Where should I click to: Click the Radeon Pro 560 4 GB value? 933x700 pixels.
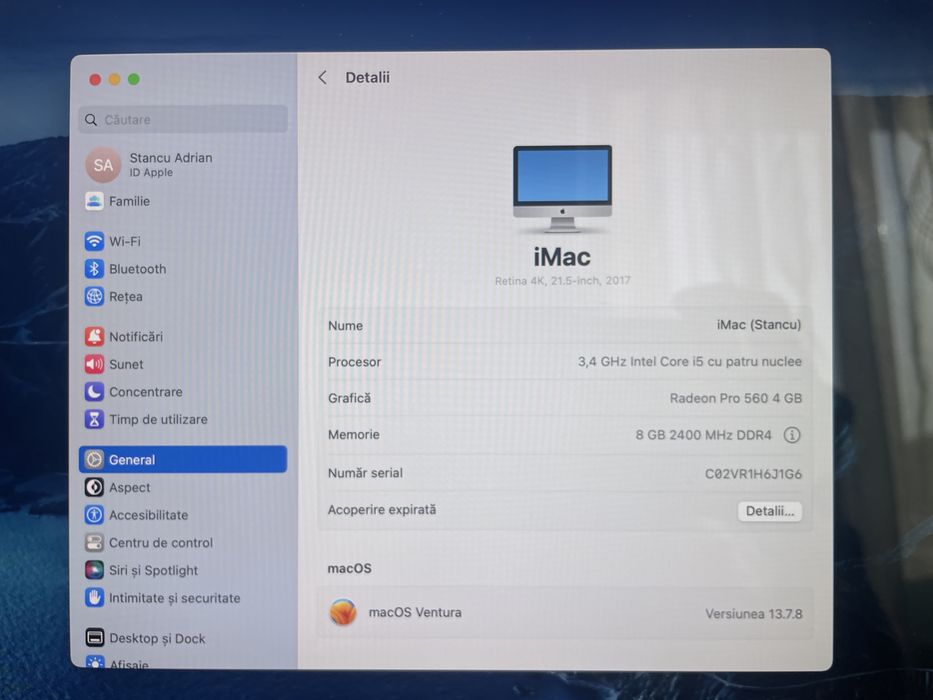tap(735, 398)
